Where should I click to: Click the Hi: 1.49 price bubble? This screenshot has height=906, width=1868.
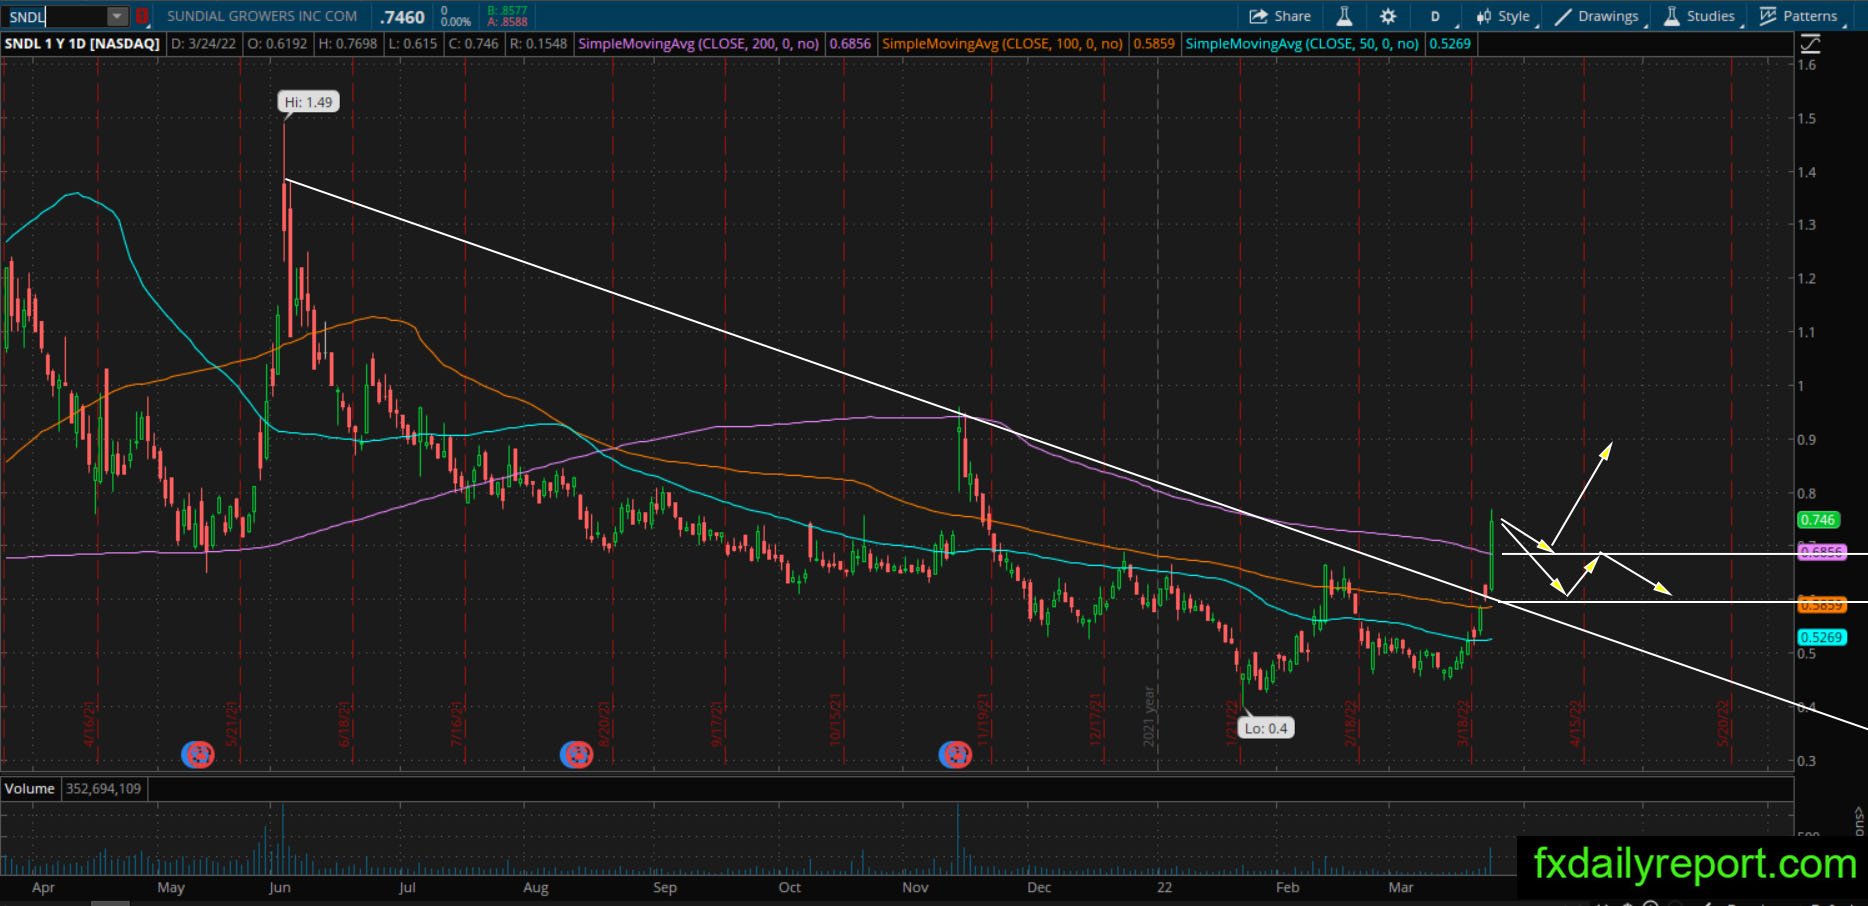coord(308,102)
